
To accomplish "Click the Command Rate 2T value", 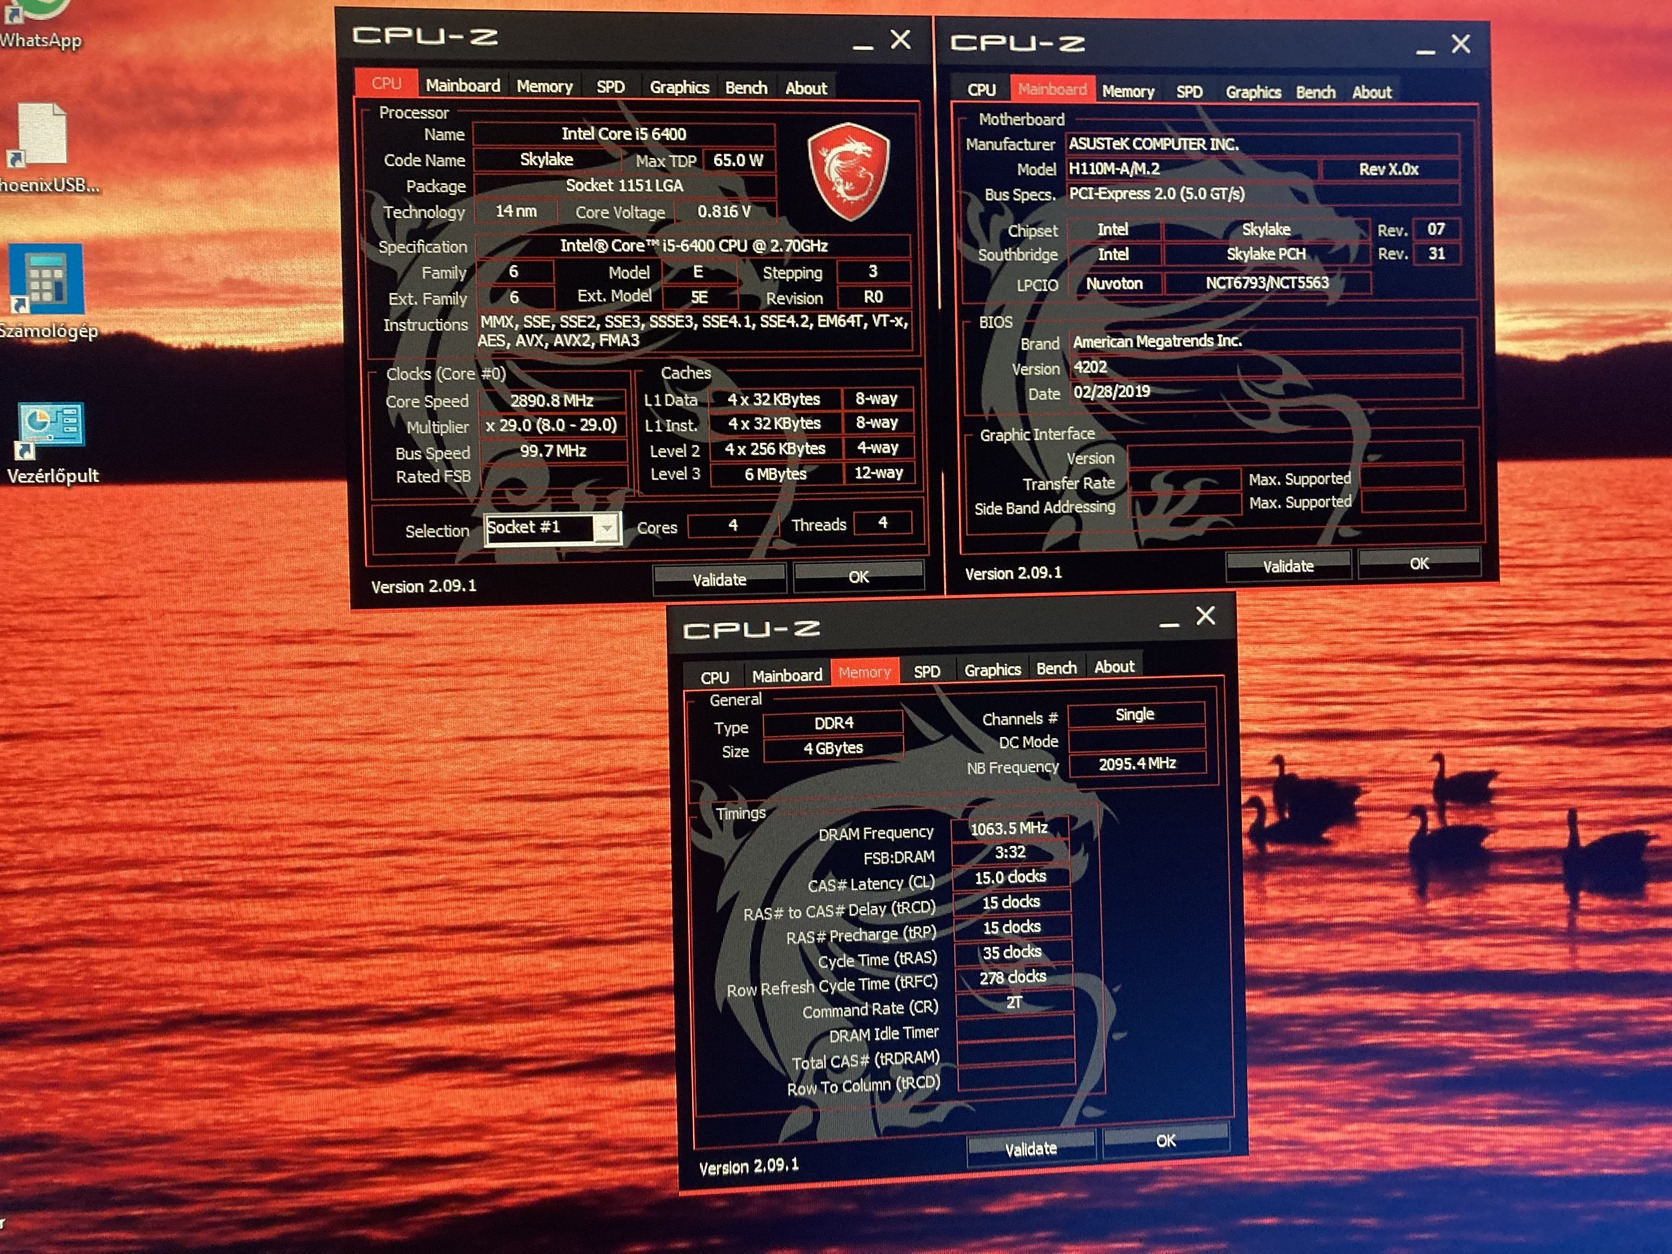I will (1014, 1002).
